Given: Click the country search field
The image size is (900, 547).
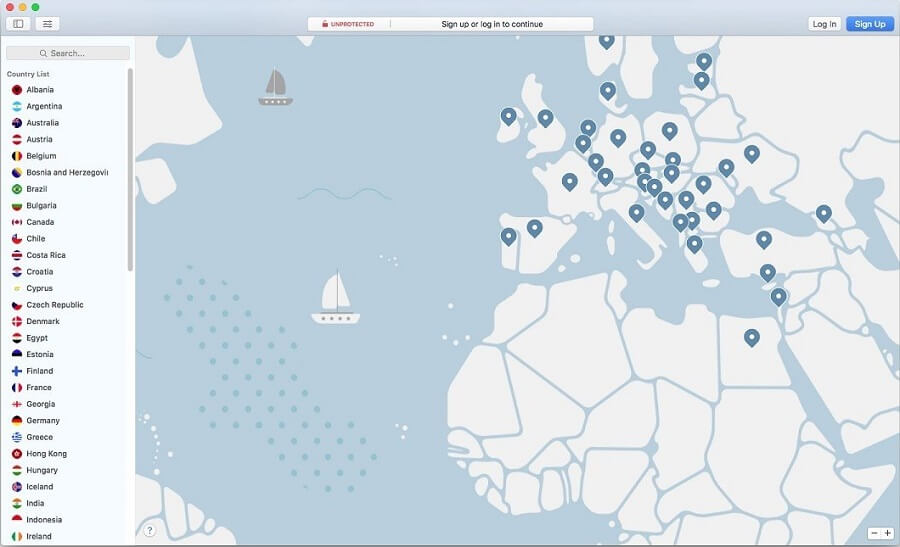Looking at the screenshot, I should point(68,53).
